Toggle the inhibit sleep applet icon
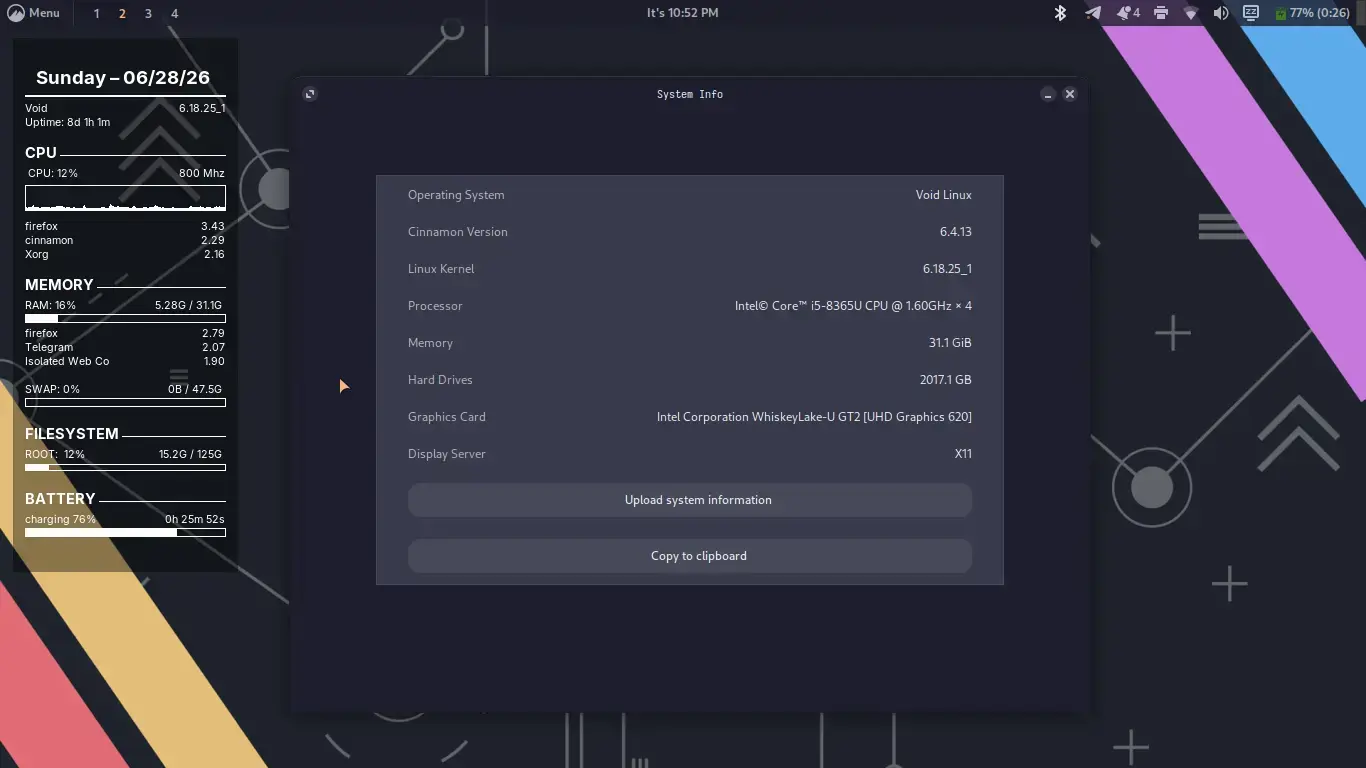Viewport: 1366px width, 768px height. coord(1251,13)
